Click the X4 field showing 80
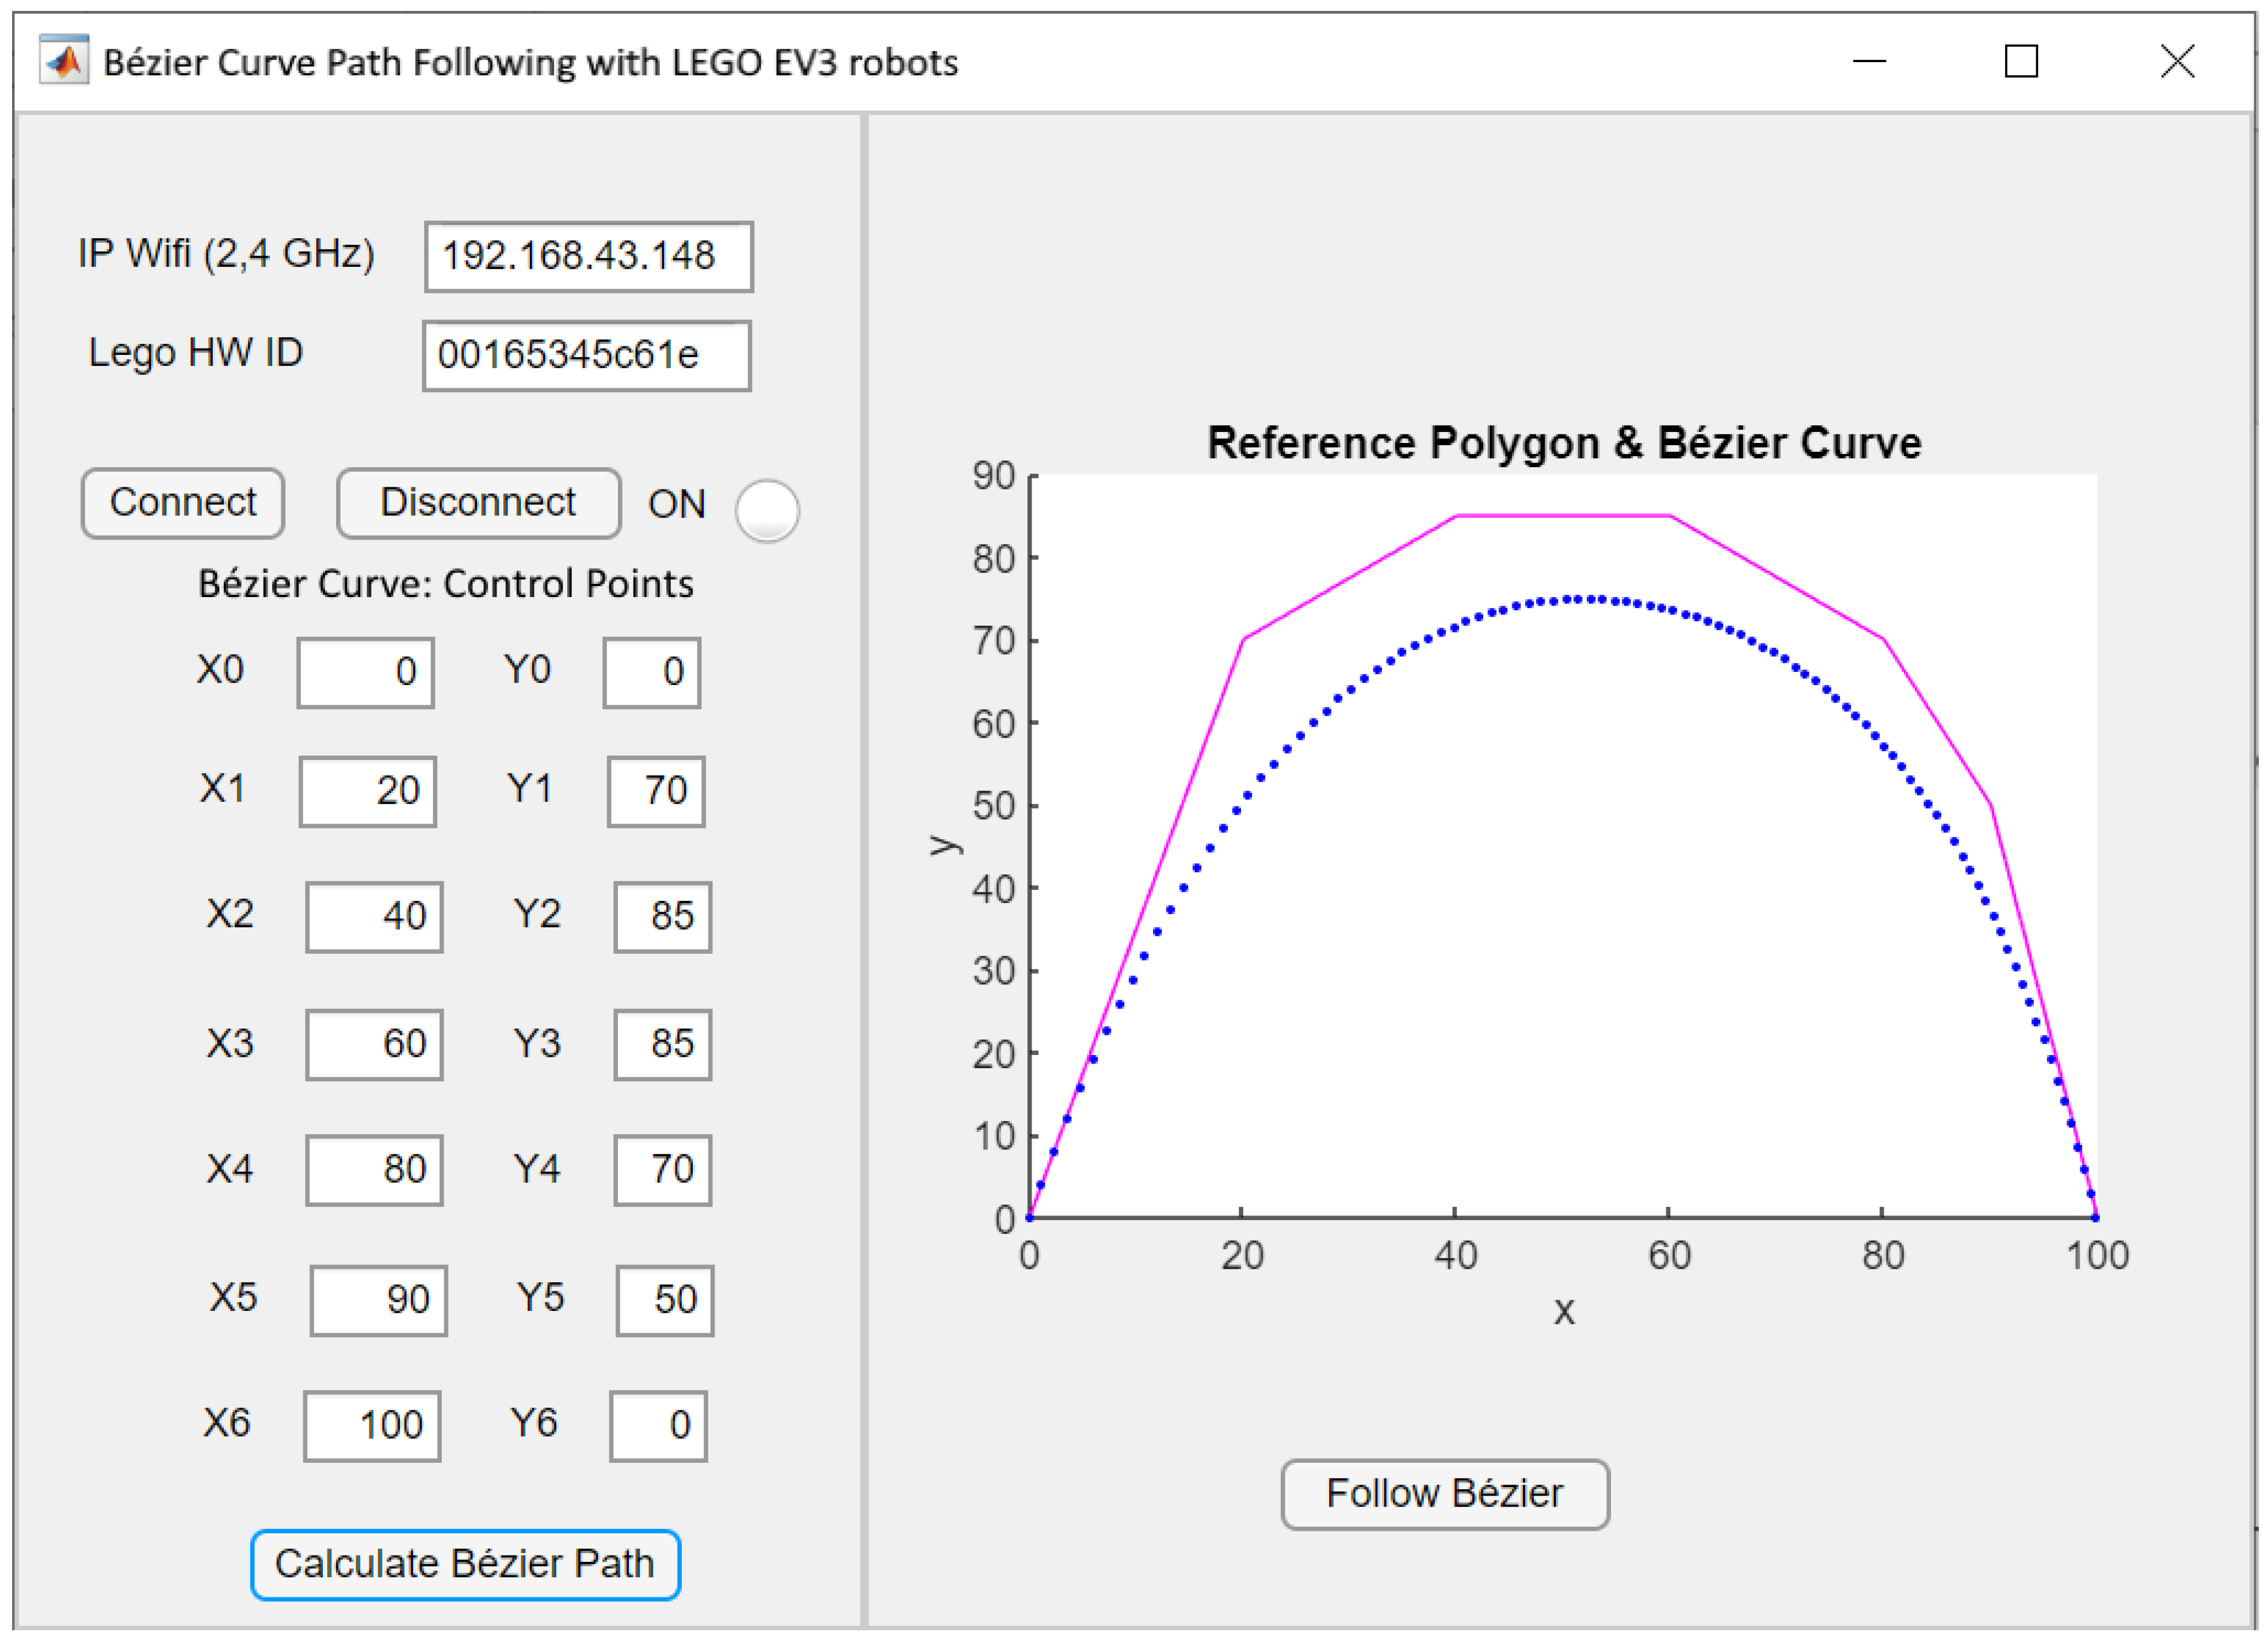Viewport: 2268px width, 1640px height. click(x=374, y=1169)
